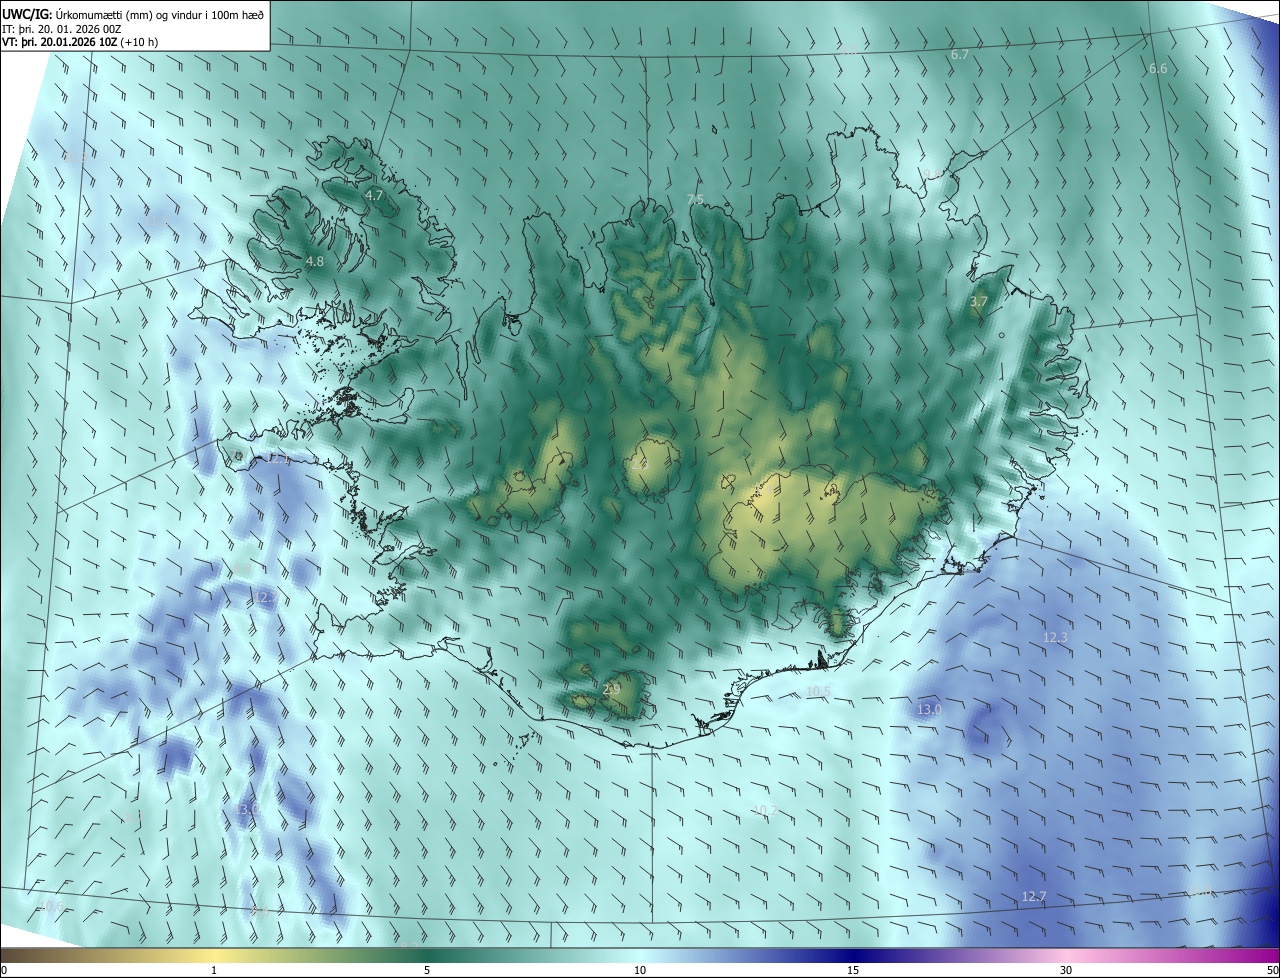Click the 15 tick on the colour scale
Screen dimensions: 1280x978
click(x=853, y=970)
